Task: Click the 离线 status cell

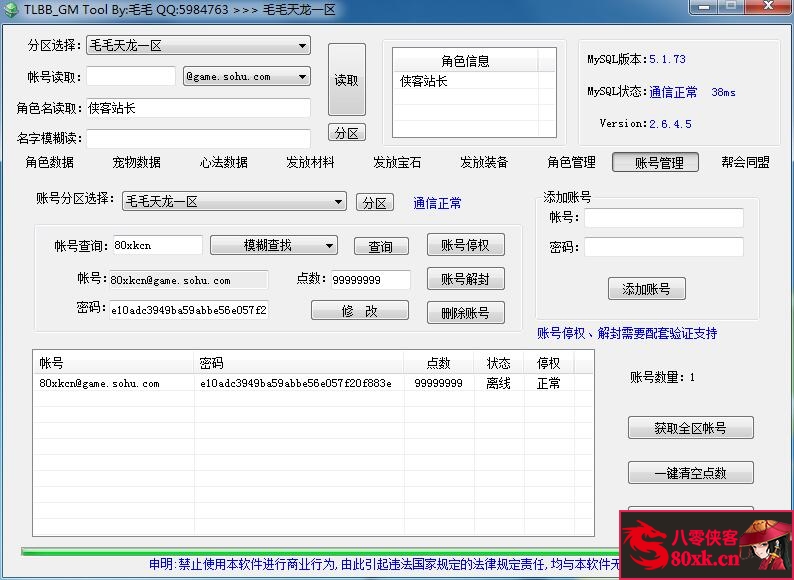Action: (x=498, y=383)
